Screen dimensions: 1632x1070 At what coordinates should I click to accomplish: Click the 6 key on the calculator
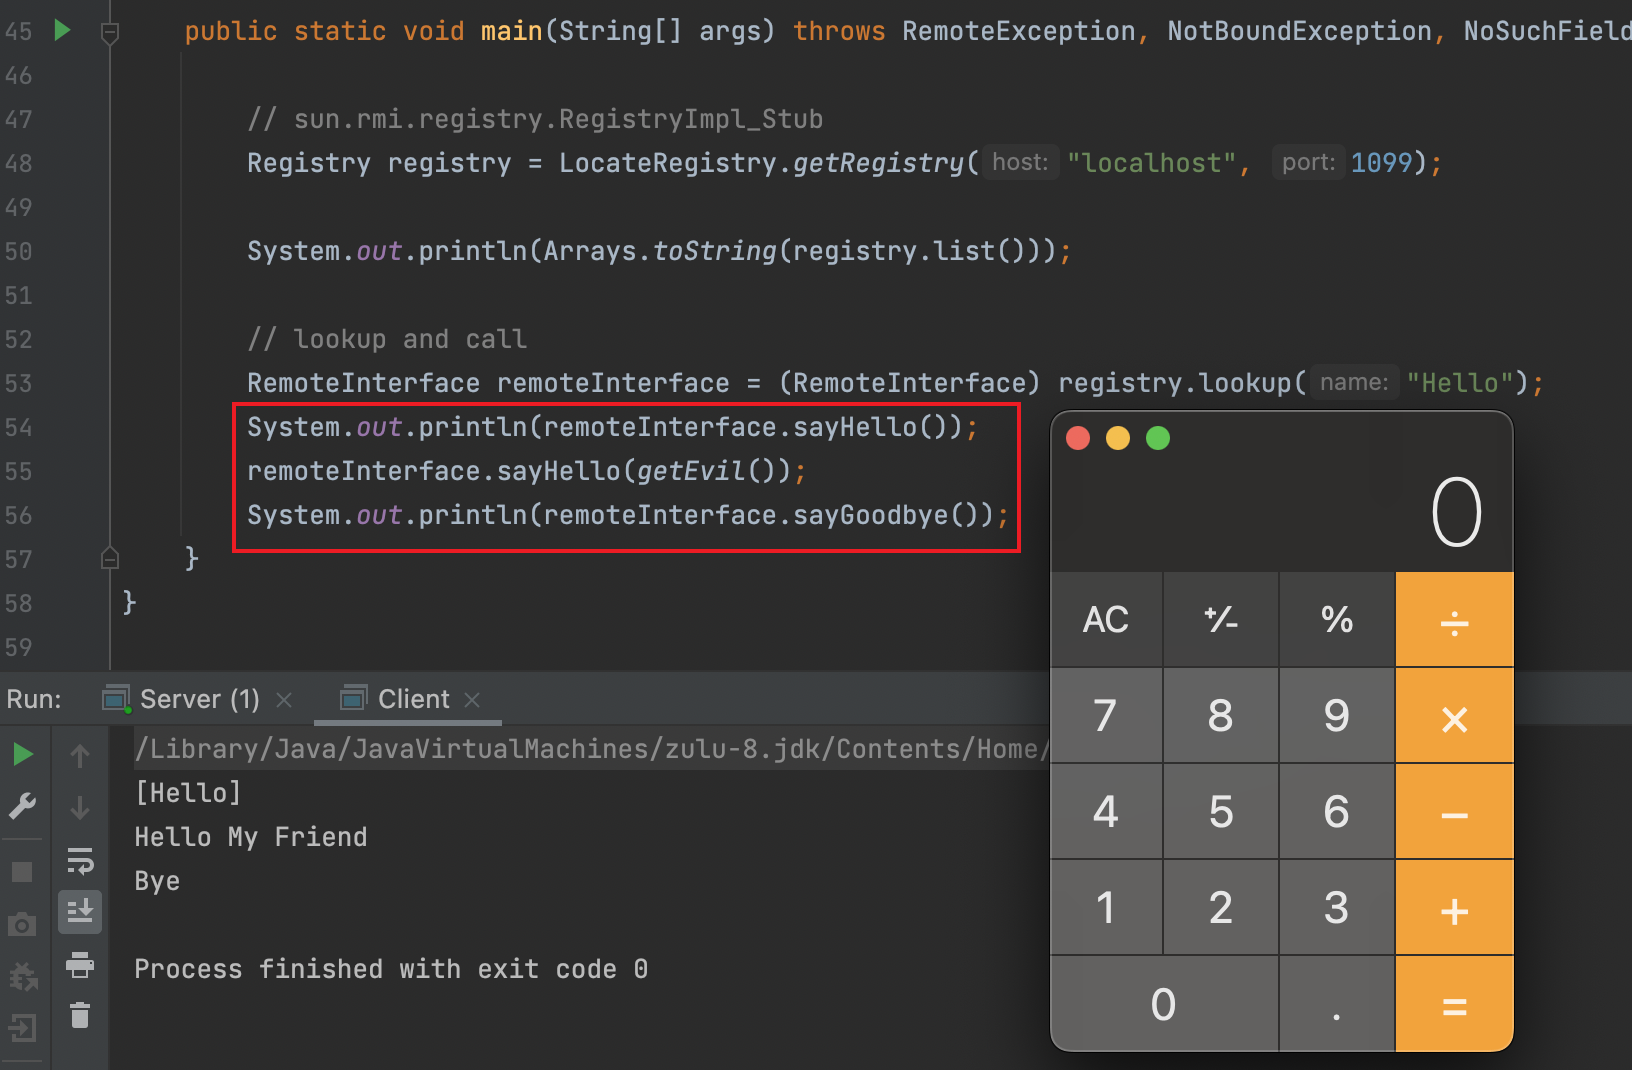tap(1337, 812)
